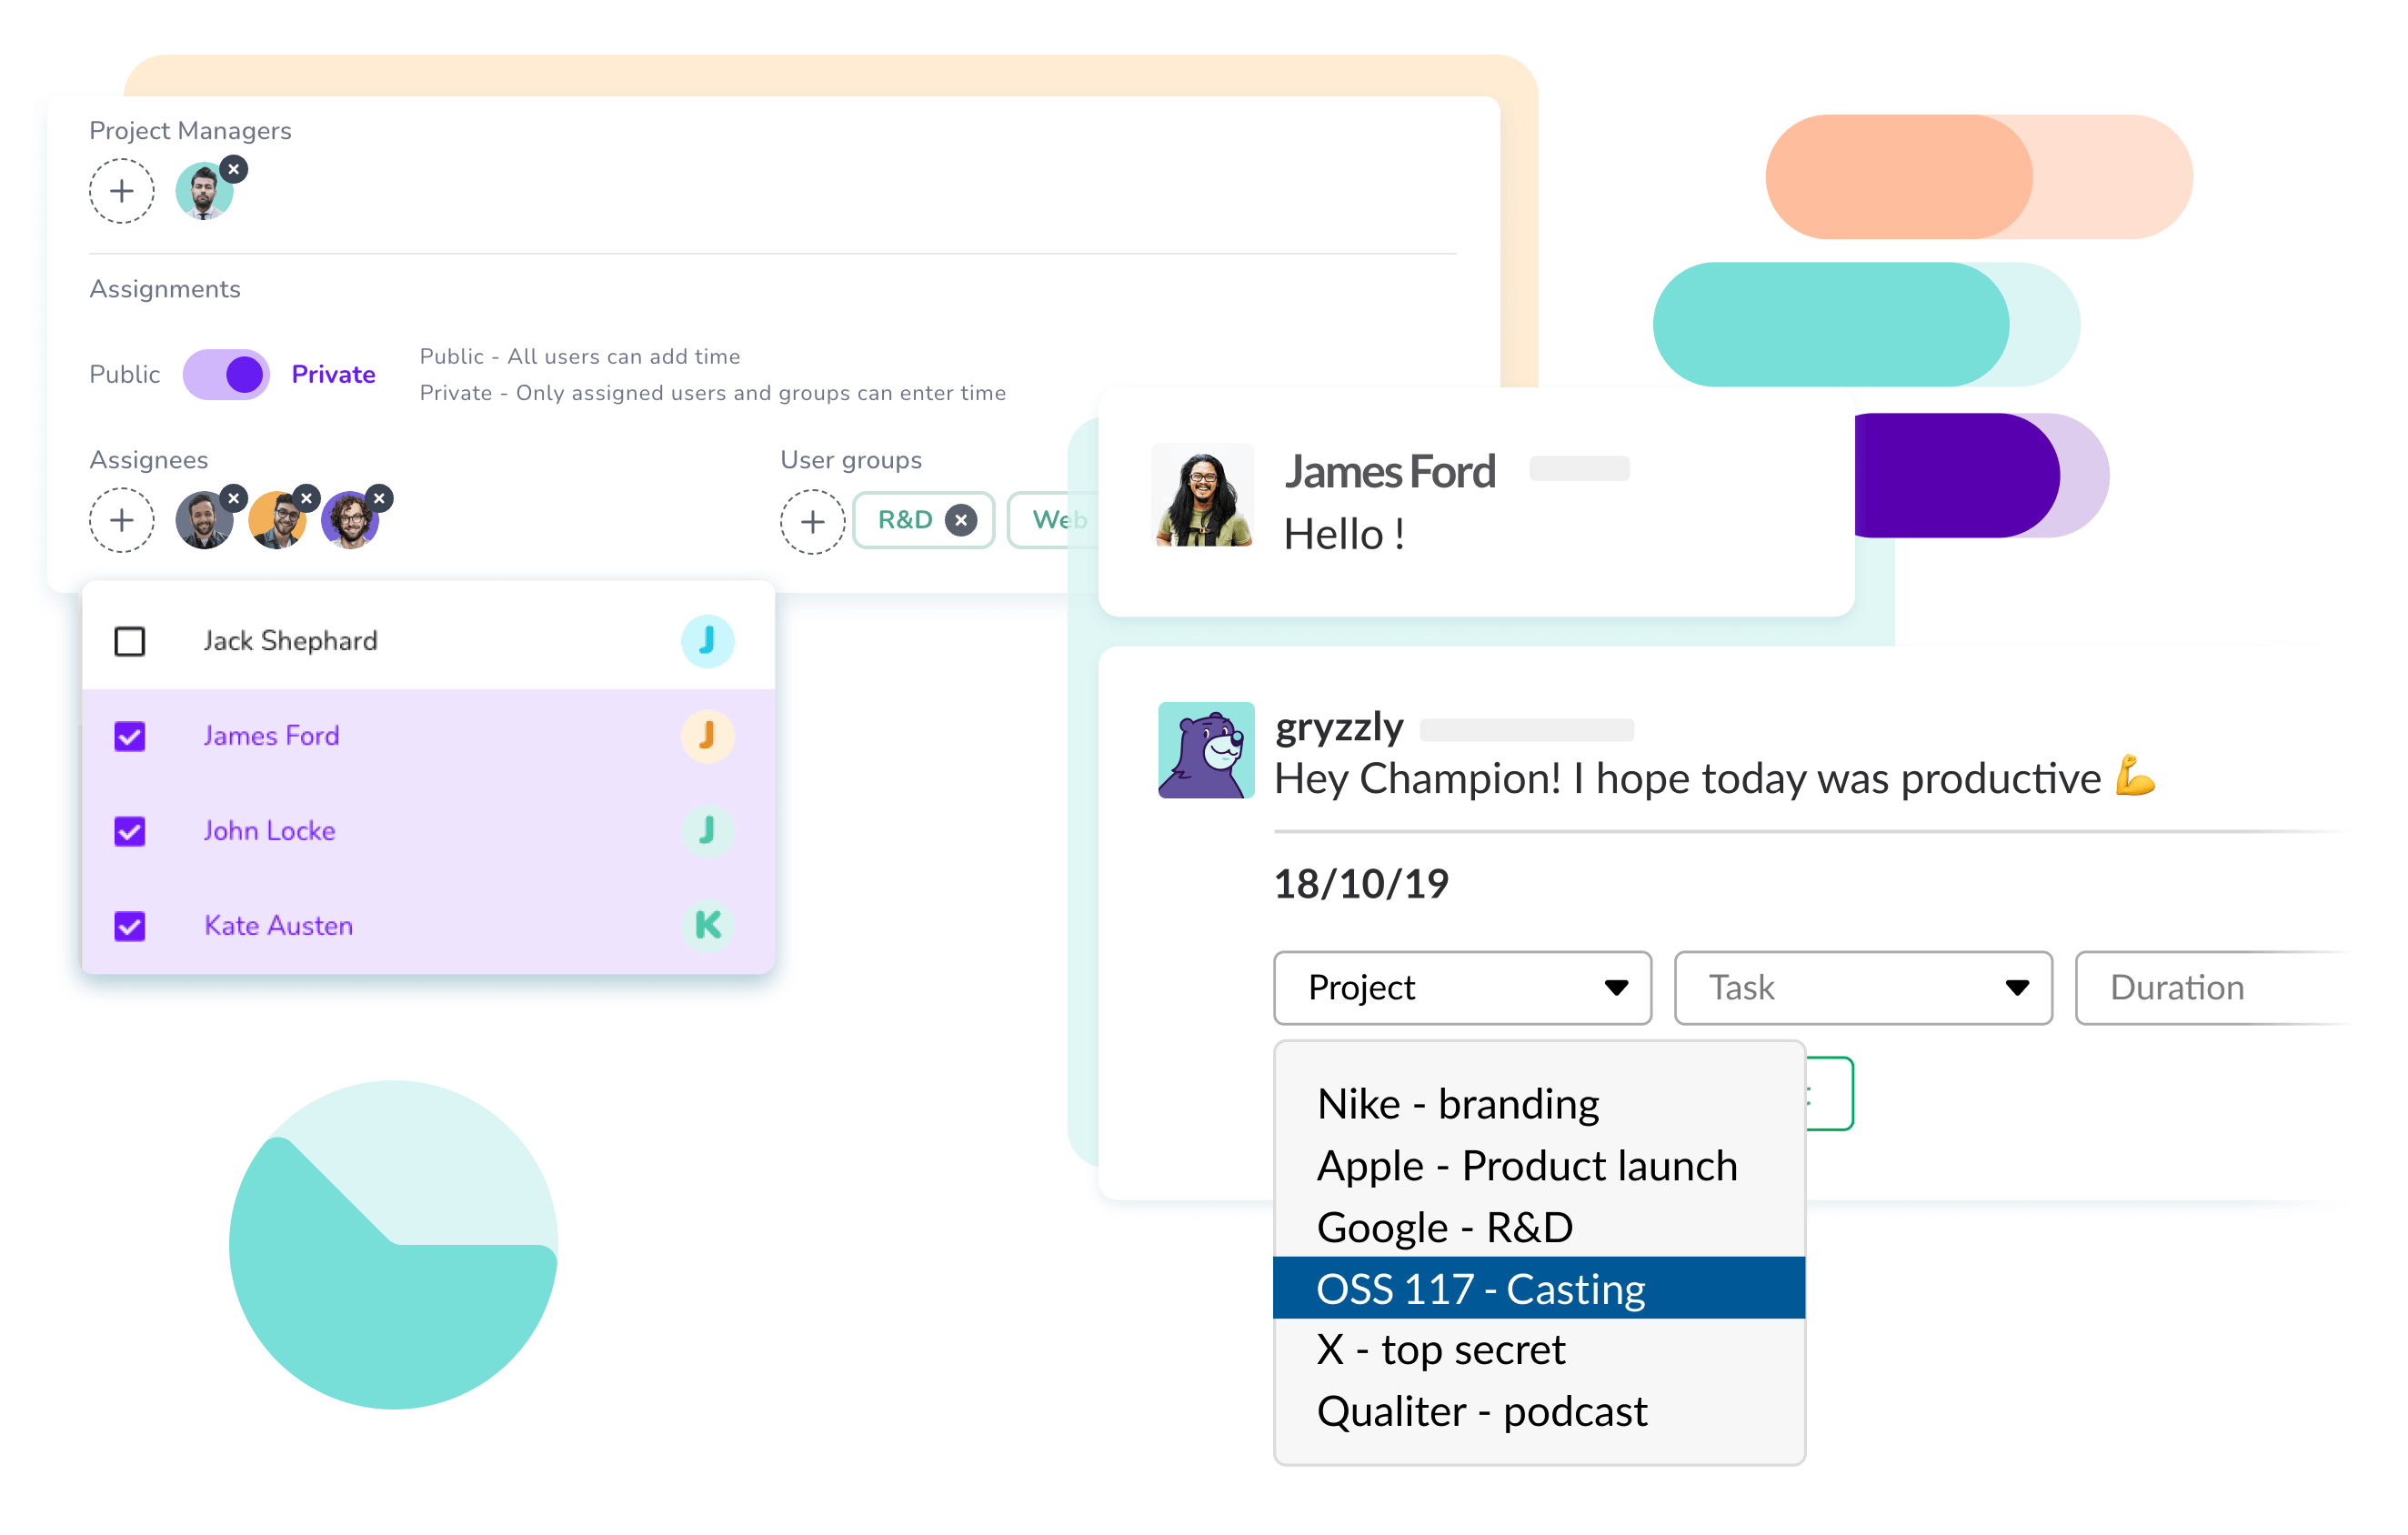This screenshot has height=1535, width=2408.
Task: Click the add assignee icon
Action: (x=121, y=521)
